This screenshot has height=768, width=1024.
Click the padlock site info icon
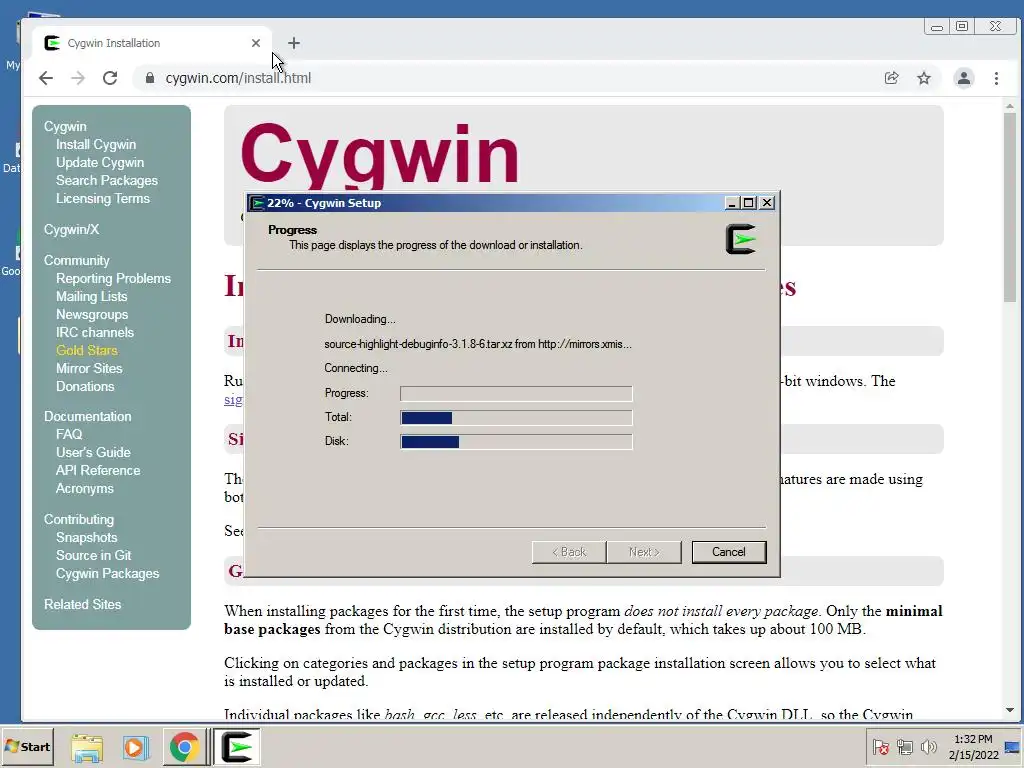point(150,78)
